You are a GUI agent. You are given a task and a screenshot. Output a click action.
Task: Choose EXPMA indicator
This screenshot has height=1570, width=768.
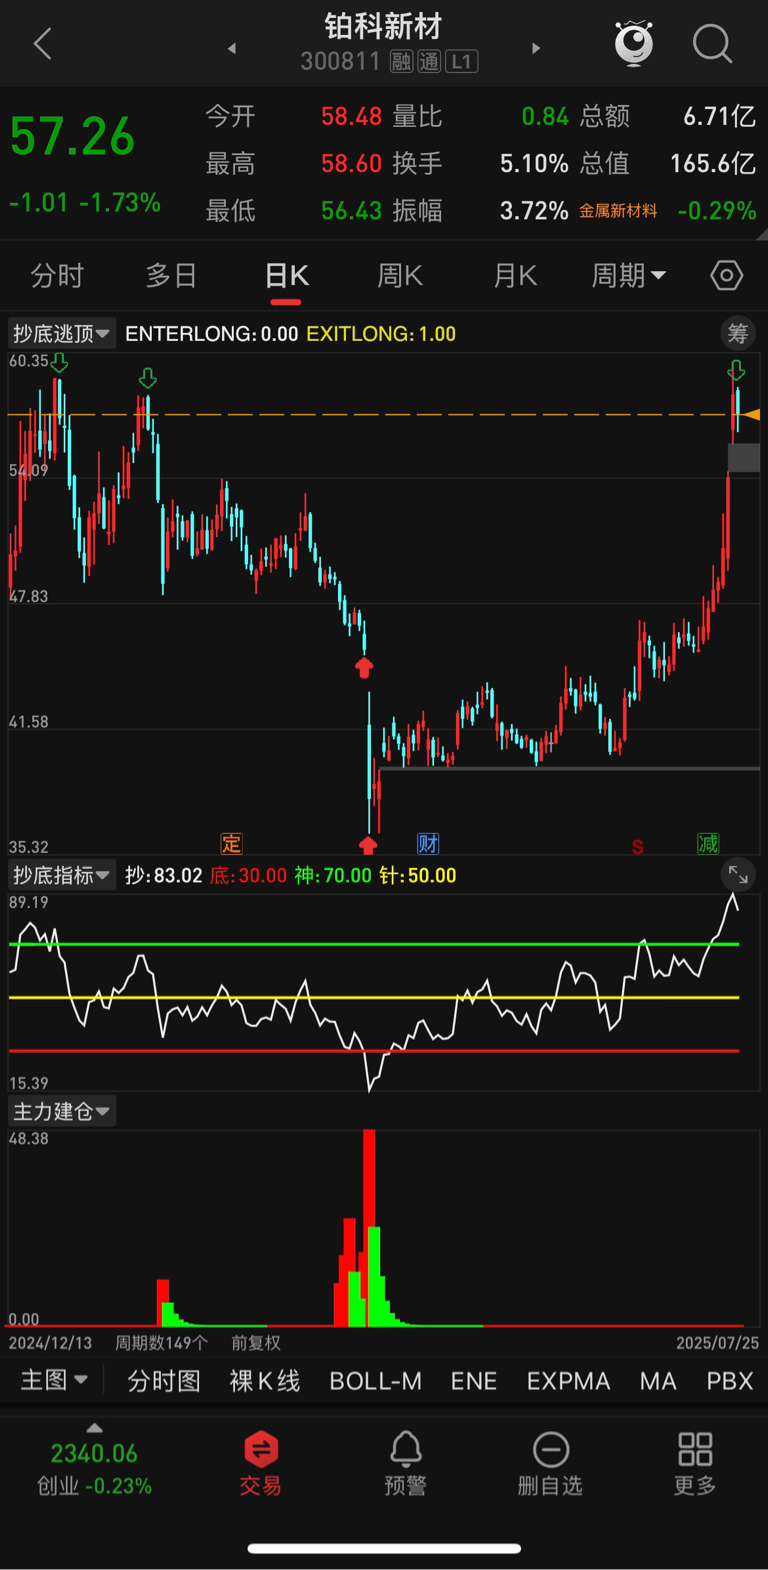(x=569, y=1381)
